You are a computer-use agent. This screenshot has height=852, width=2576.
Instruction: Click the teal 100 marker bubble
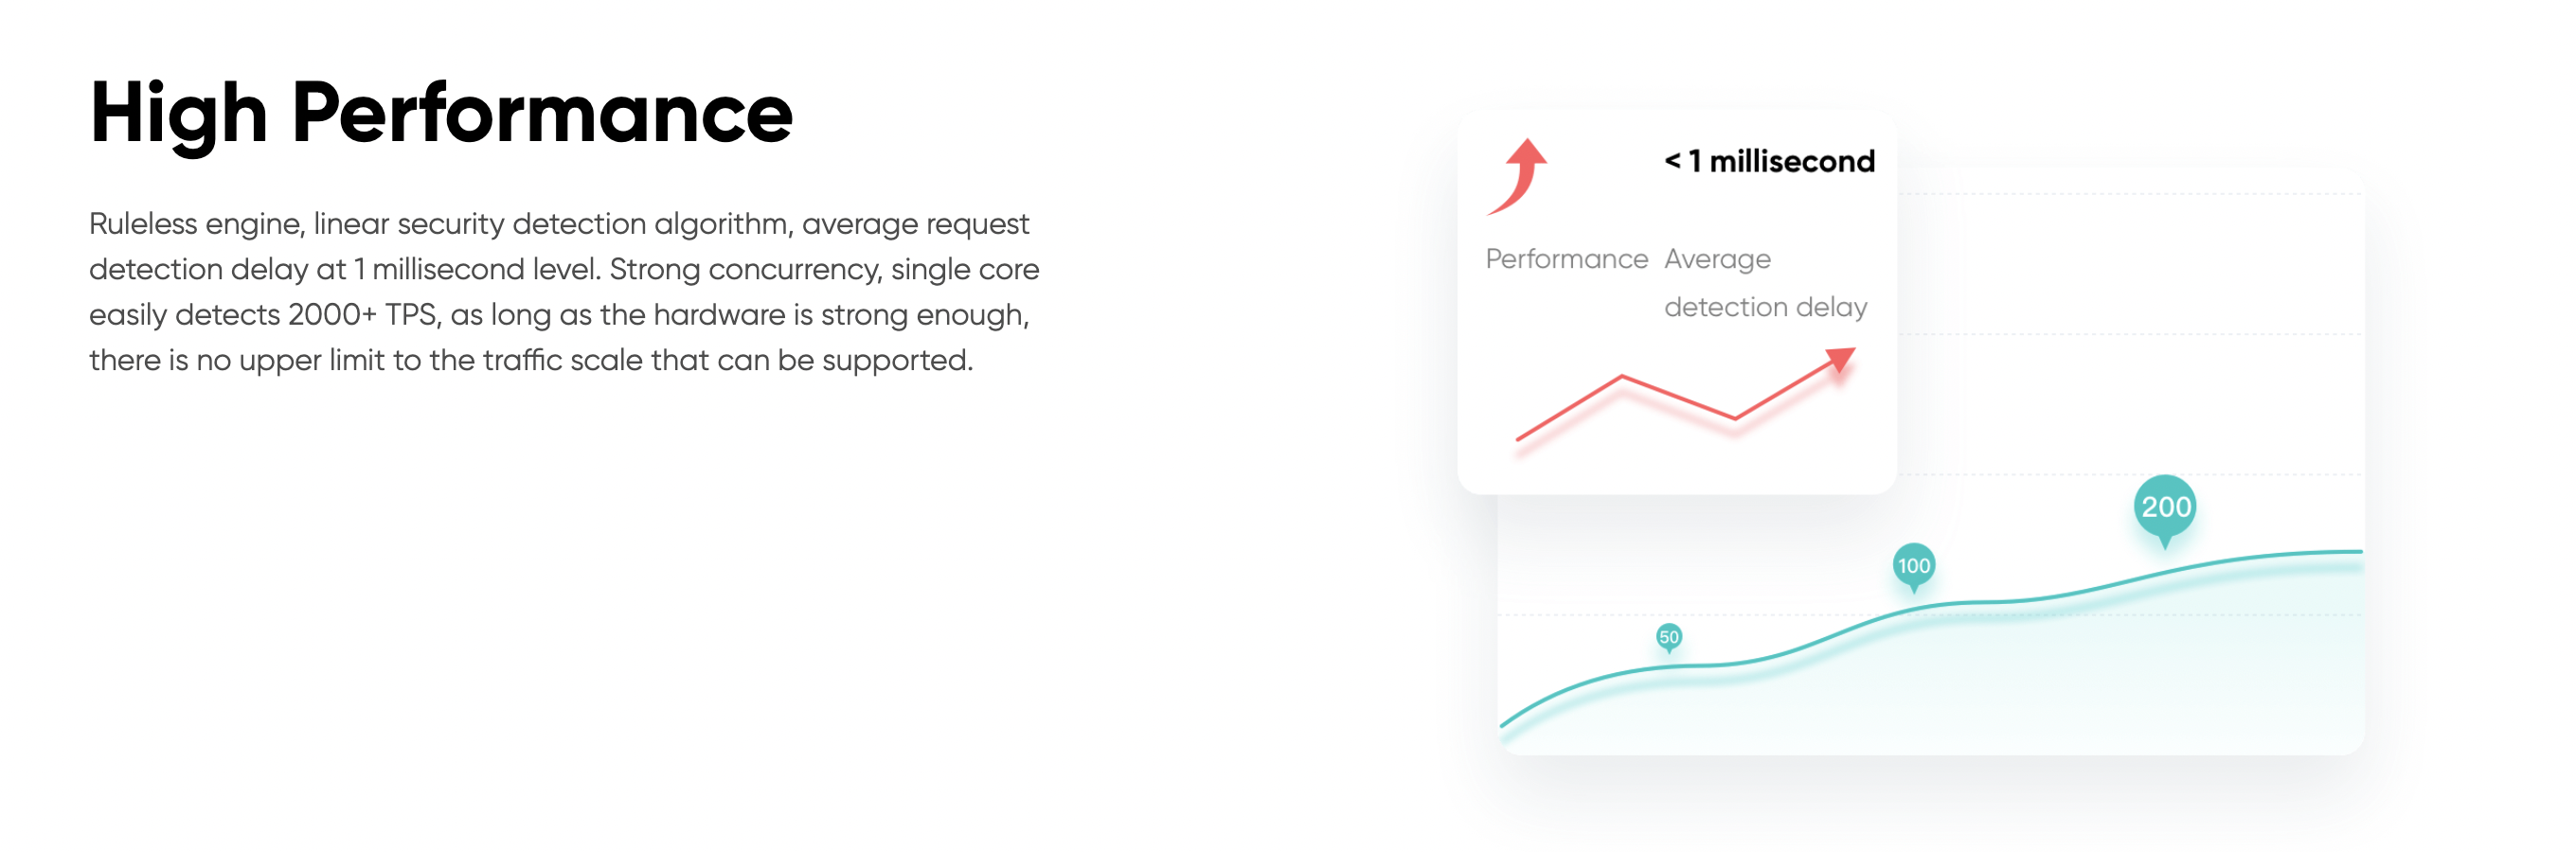(1914, 566)
